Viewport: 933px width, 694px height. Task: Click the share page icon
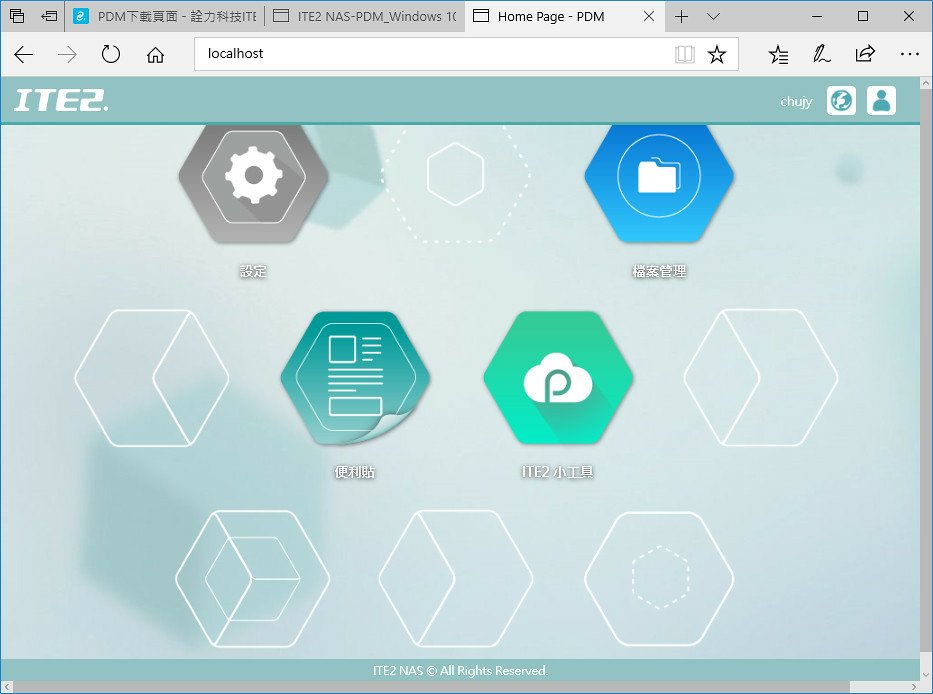865,55
